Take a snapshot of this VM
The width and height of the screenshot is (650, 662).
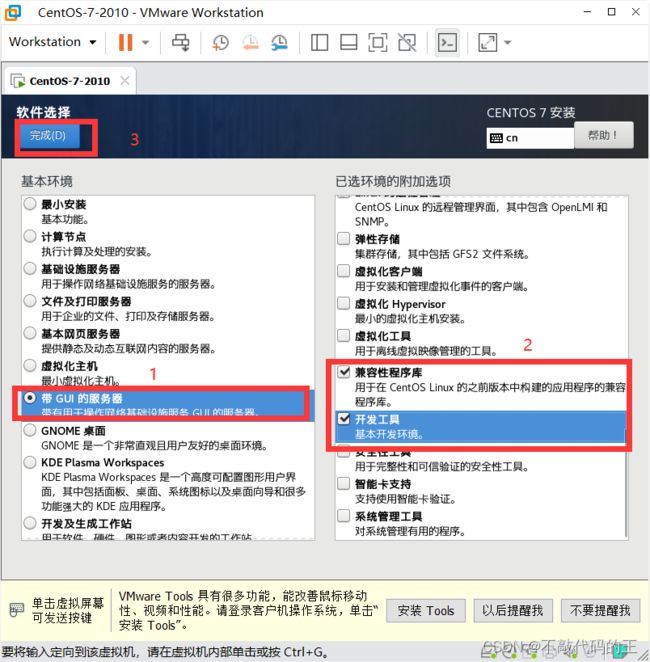click(220, 42)
